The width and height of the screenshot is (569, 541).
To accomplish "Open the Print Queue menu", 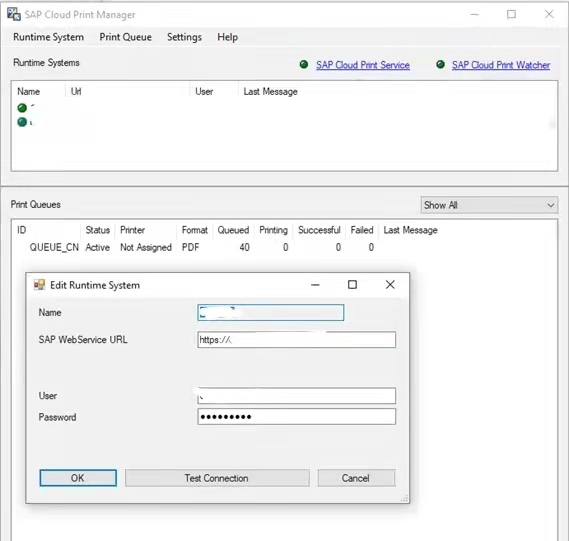I will point(126,37).
